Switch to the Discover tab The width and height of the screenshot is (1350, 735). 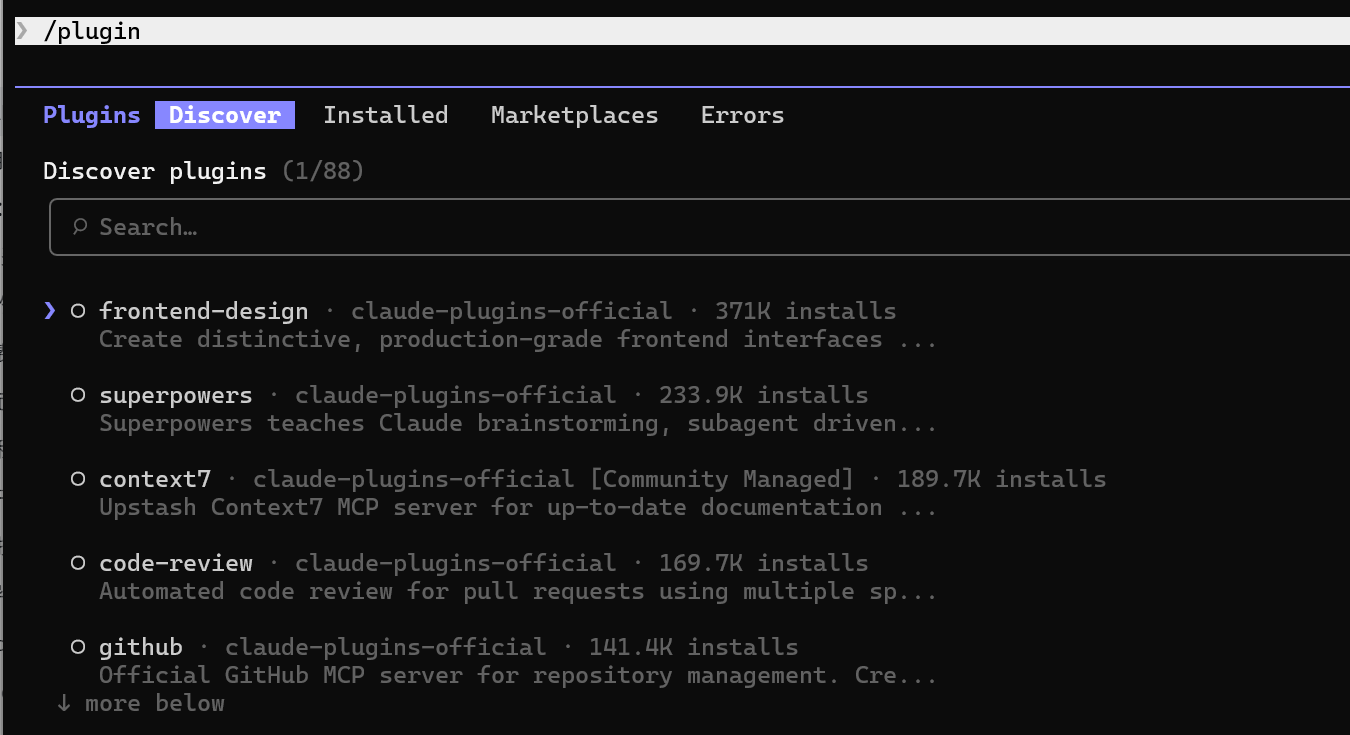coord(225,115)
